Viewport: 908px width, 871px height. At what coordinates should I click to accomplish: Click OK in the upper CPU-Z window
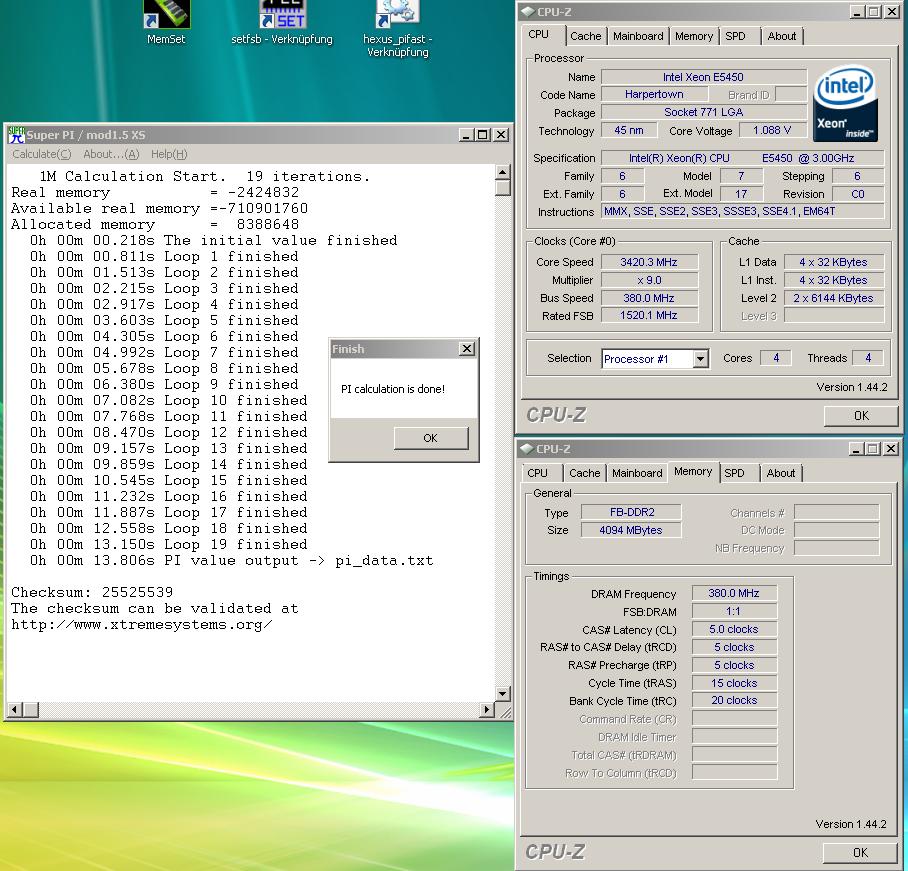pos(861,416)
